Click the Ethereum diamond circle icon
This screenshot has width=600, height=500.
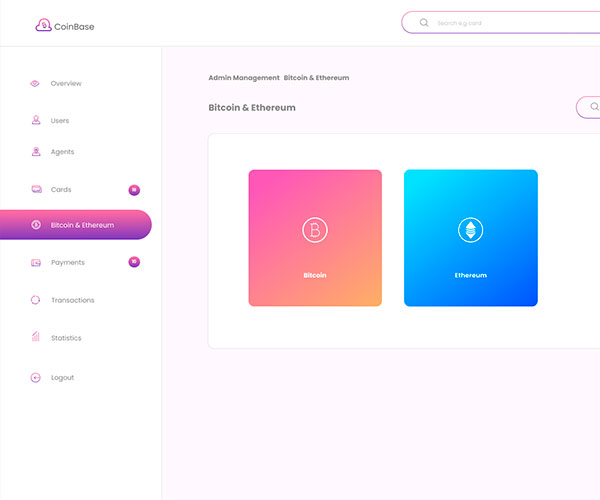click(470, 230)
